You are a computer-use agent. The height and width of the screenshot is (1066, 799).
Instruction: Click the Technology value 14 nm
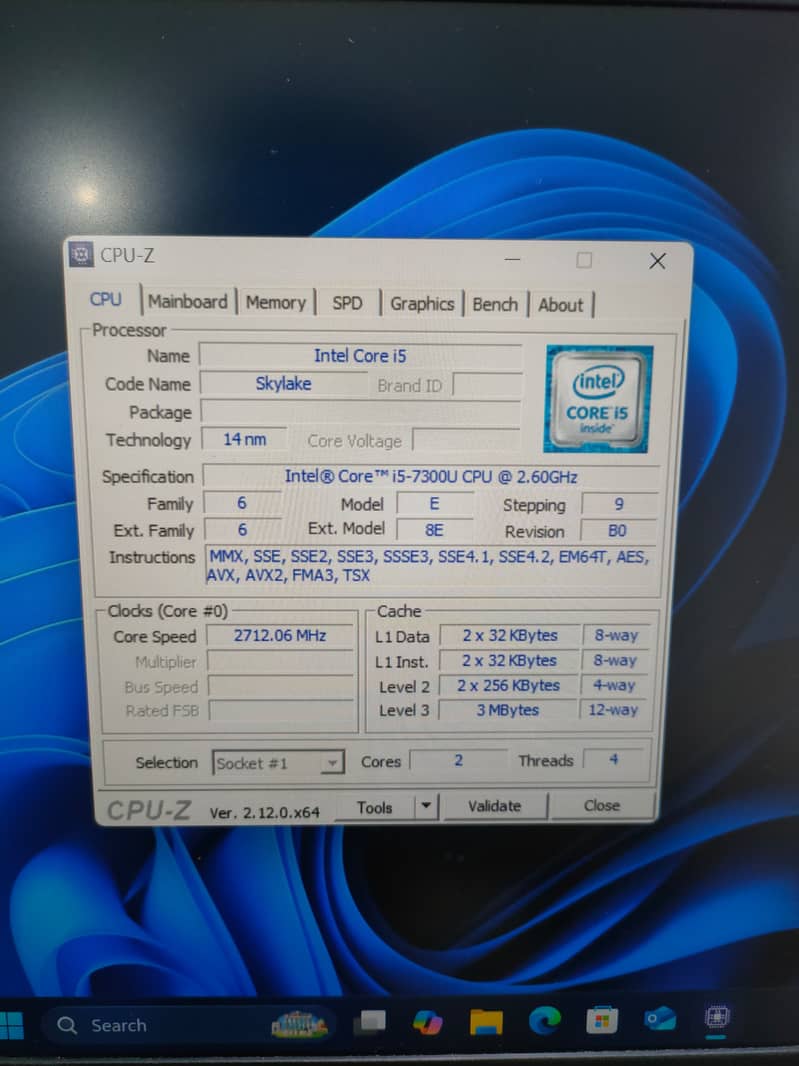(245, 439)
